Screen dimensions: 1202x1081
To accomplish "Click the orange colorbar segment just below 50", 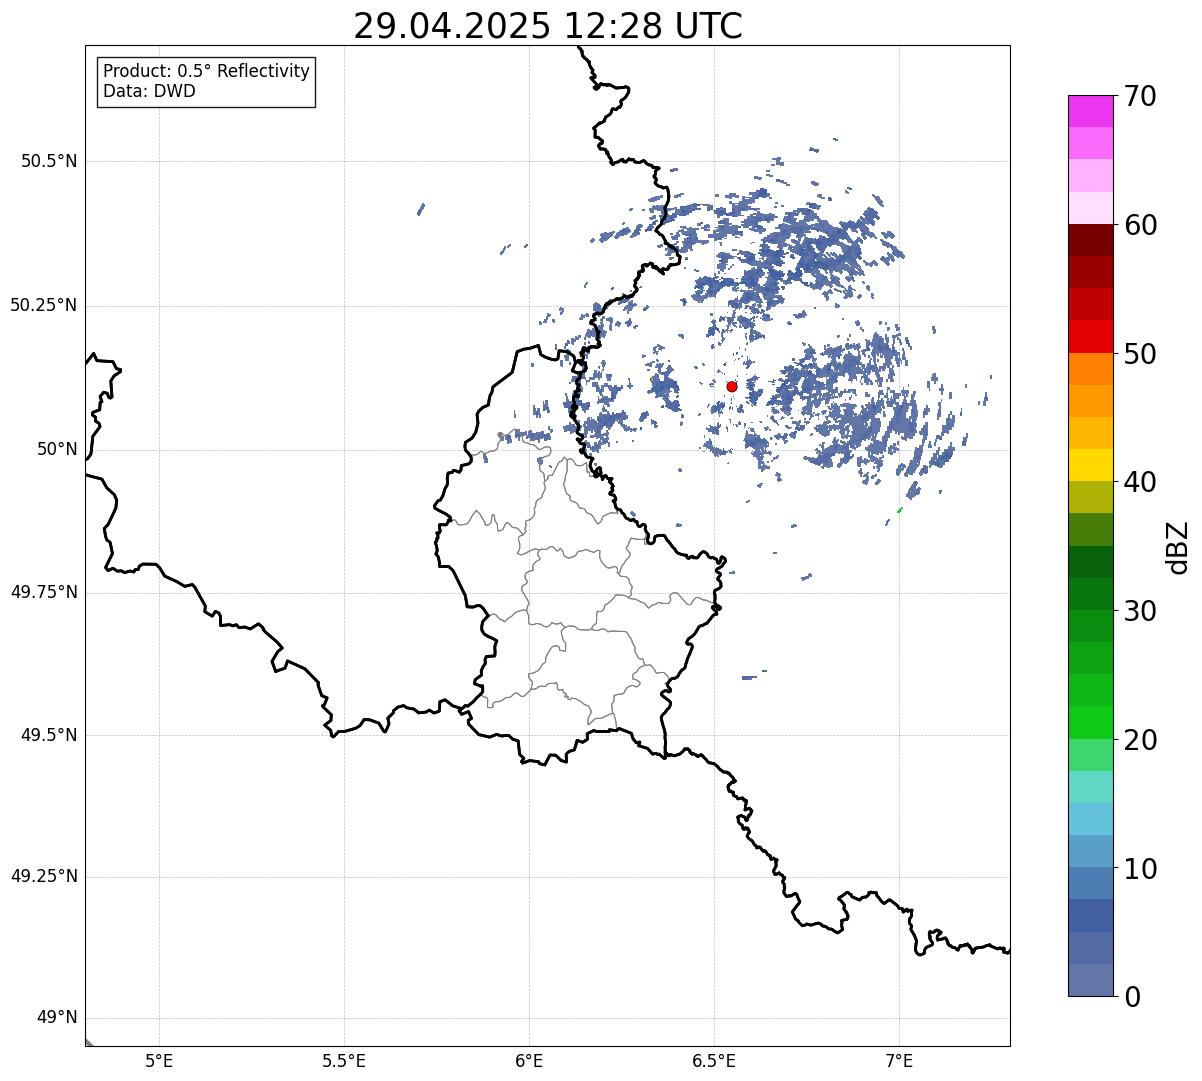I will point(1091,369).
